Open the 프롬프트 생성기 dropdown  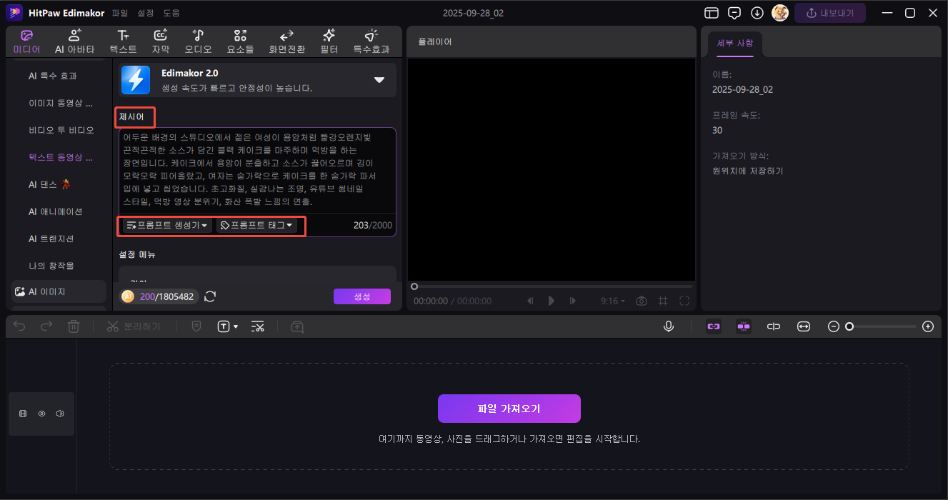(x=167, y=225)
